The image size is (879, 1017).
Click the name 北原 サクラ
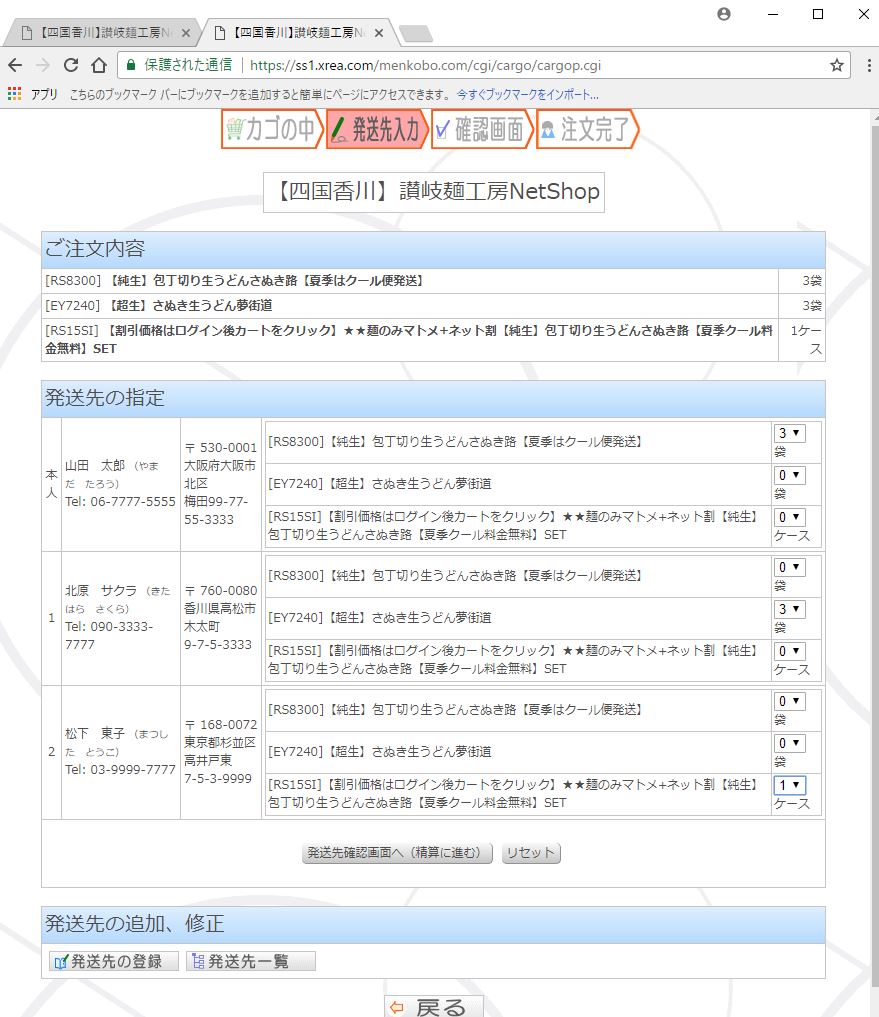pos(101,591)
